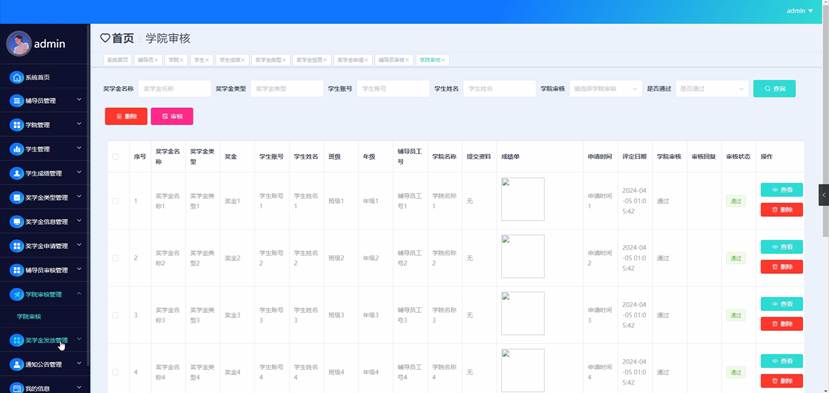Switch to the 系统首页 tab
829x393 pixels.
click(x=117, y=60)
